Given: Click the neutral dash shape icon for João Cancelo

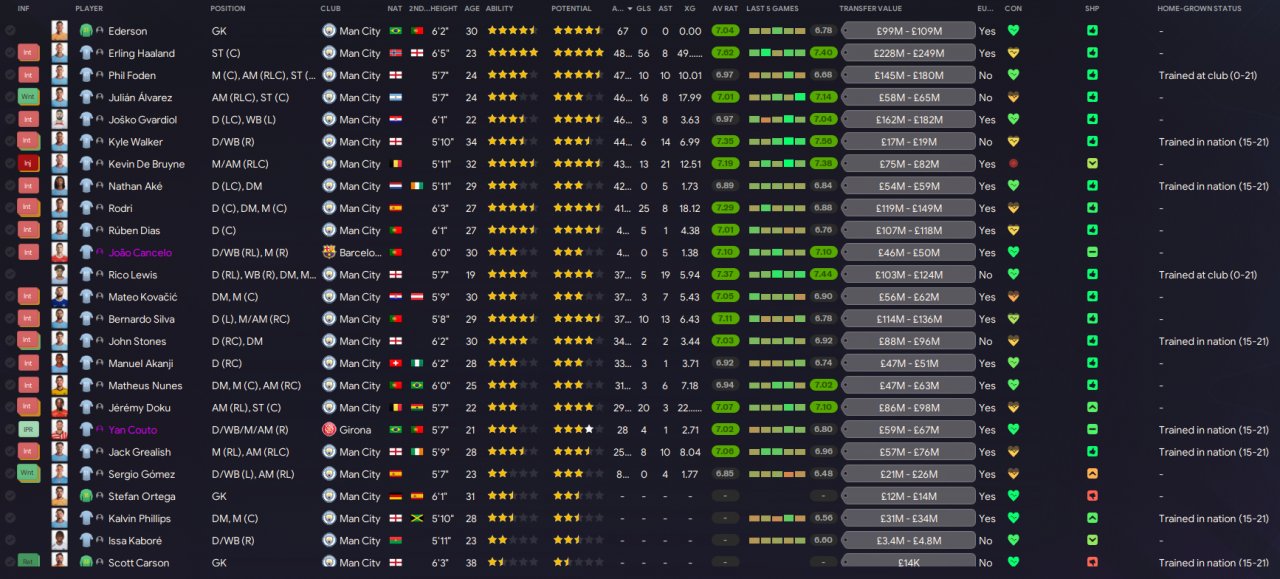Looking at the screenshot, I should [x=1092, y=252].
